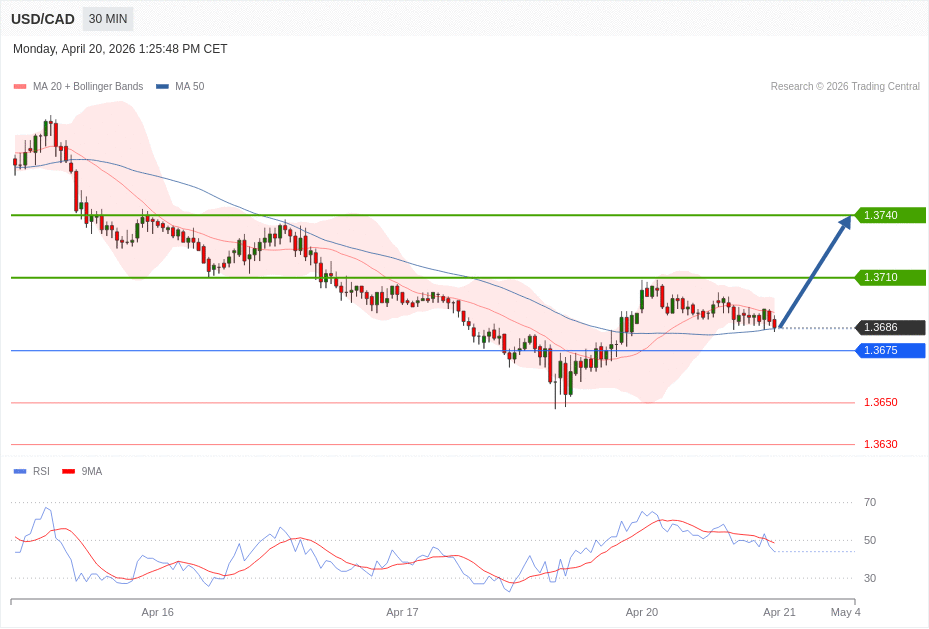
Task: Click the blue upward forecast arrow head
Action: (844, 222)
